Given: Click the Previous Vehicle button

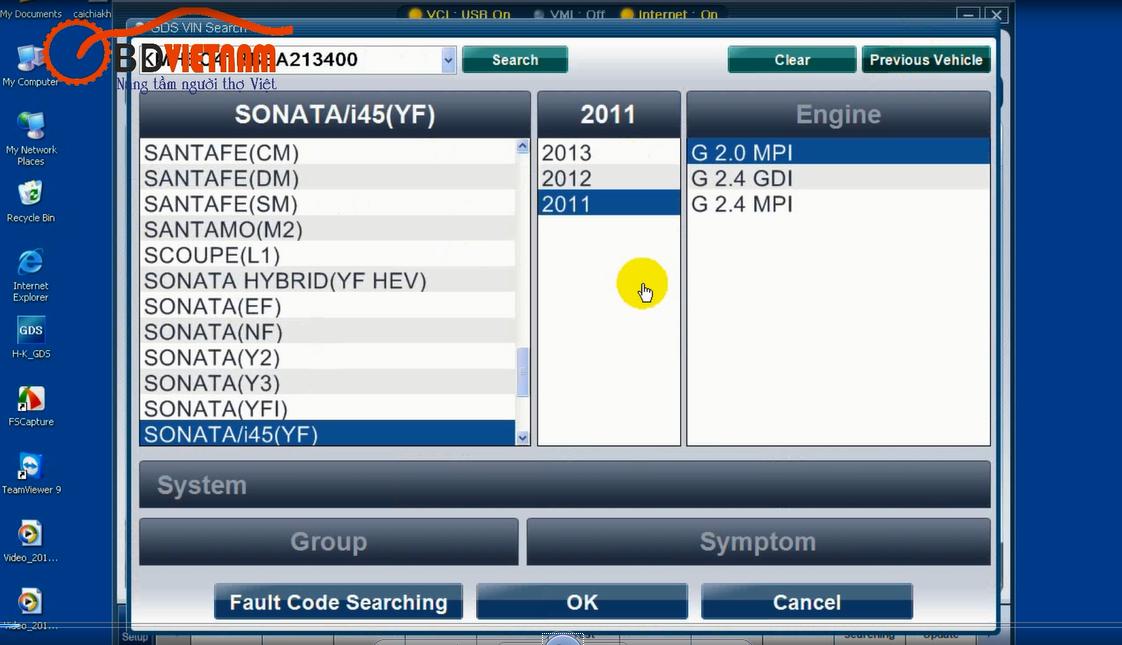Looking at the screenshot, I should click(926, 59).
